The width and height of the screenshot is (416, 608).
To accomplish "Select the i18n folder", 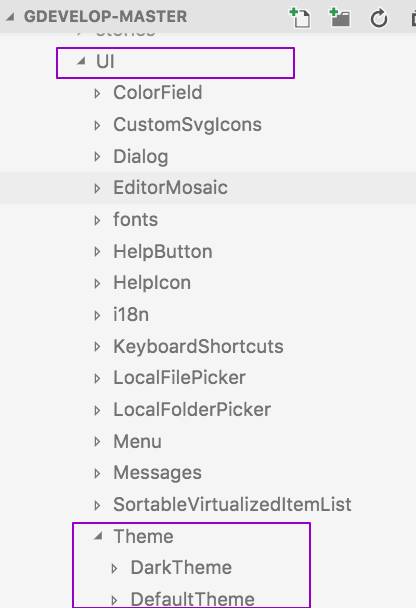I will (131, 314).
